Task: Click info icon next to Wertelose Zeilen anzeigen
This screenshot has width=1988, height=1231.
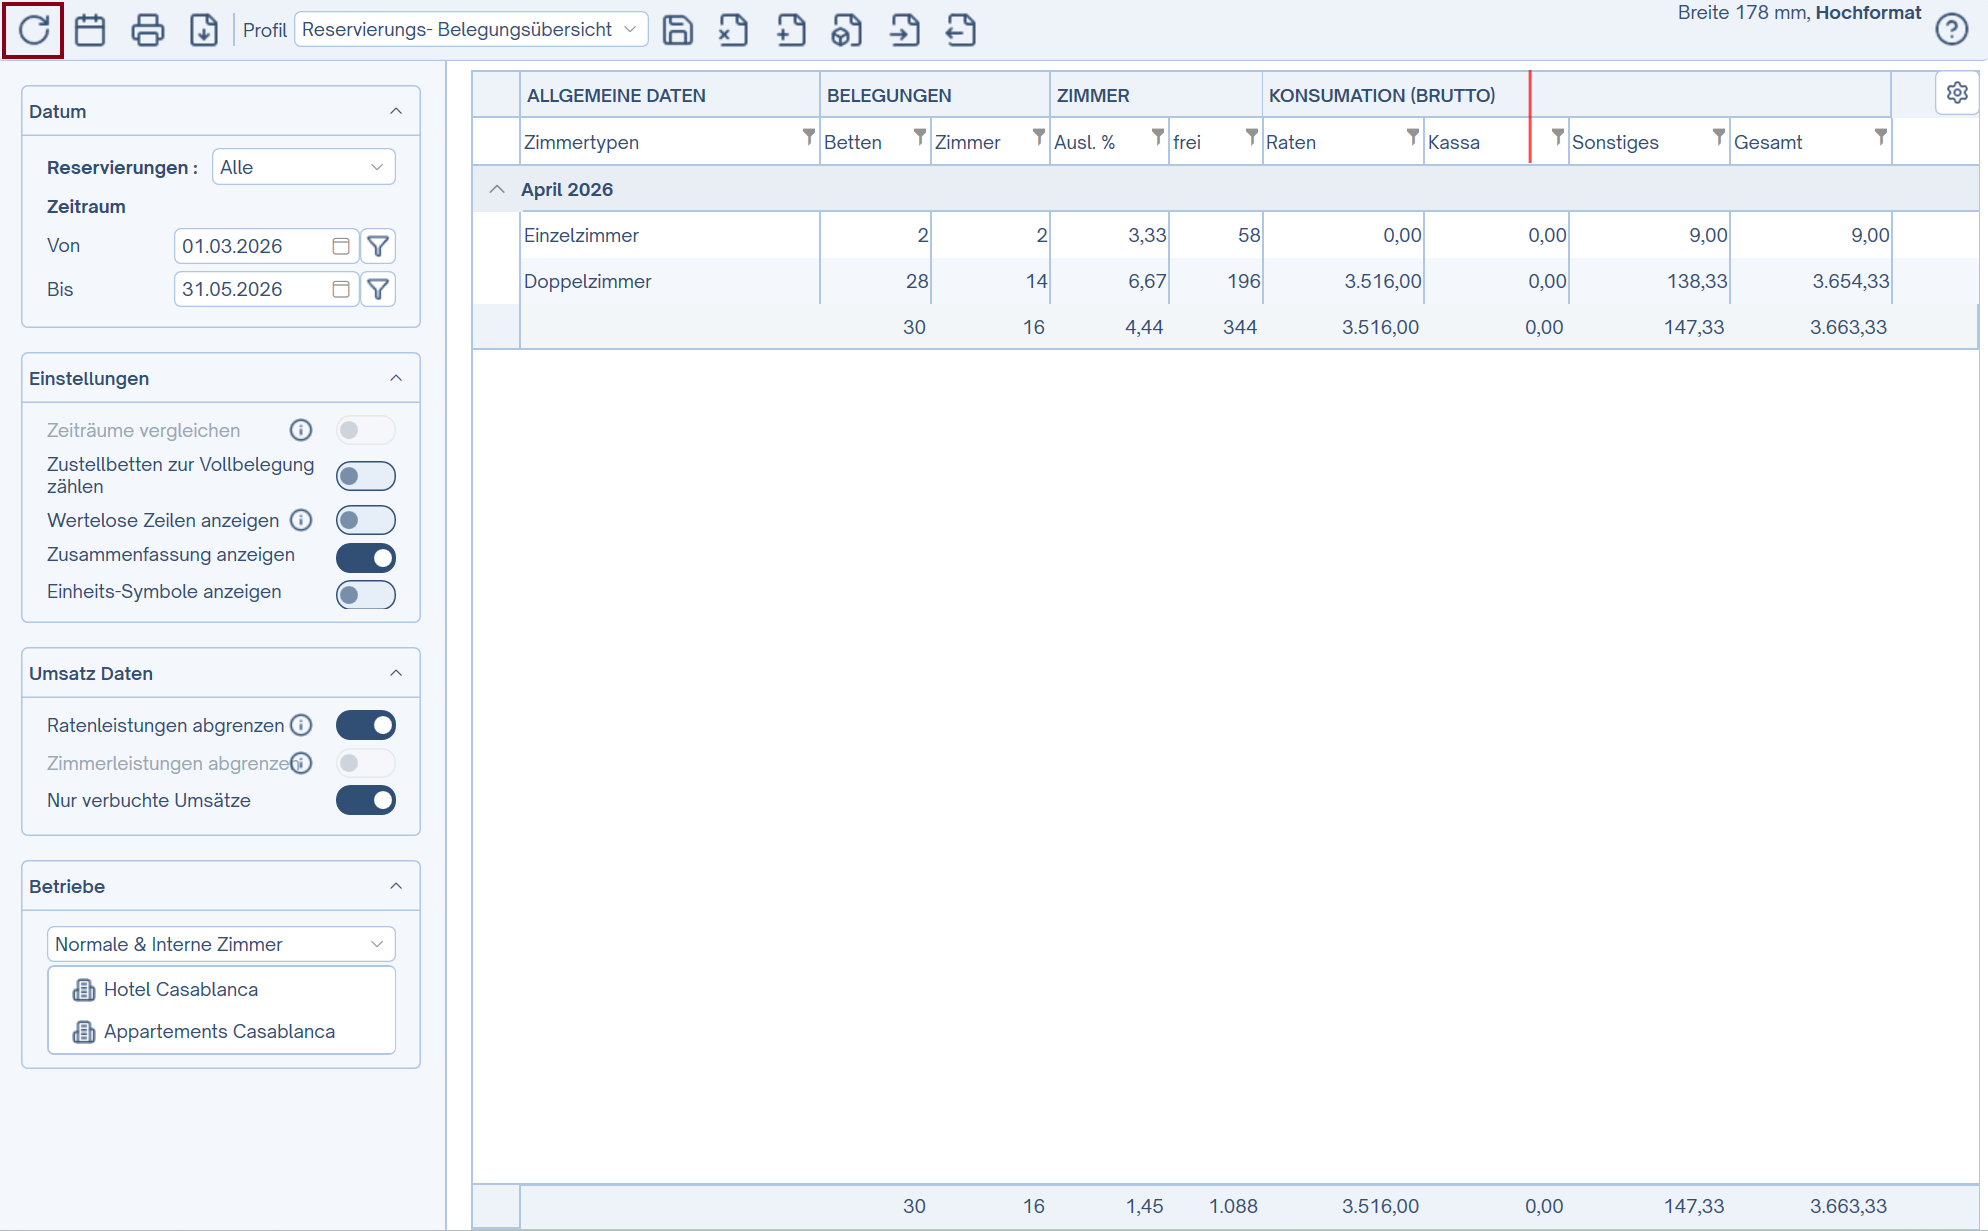Action: (301, 520)
